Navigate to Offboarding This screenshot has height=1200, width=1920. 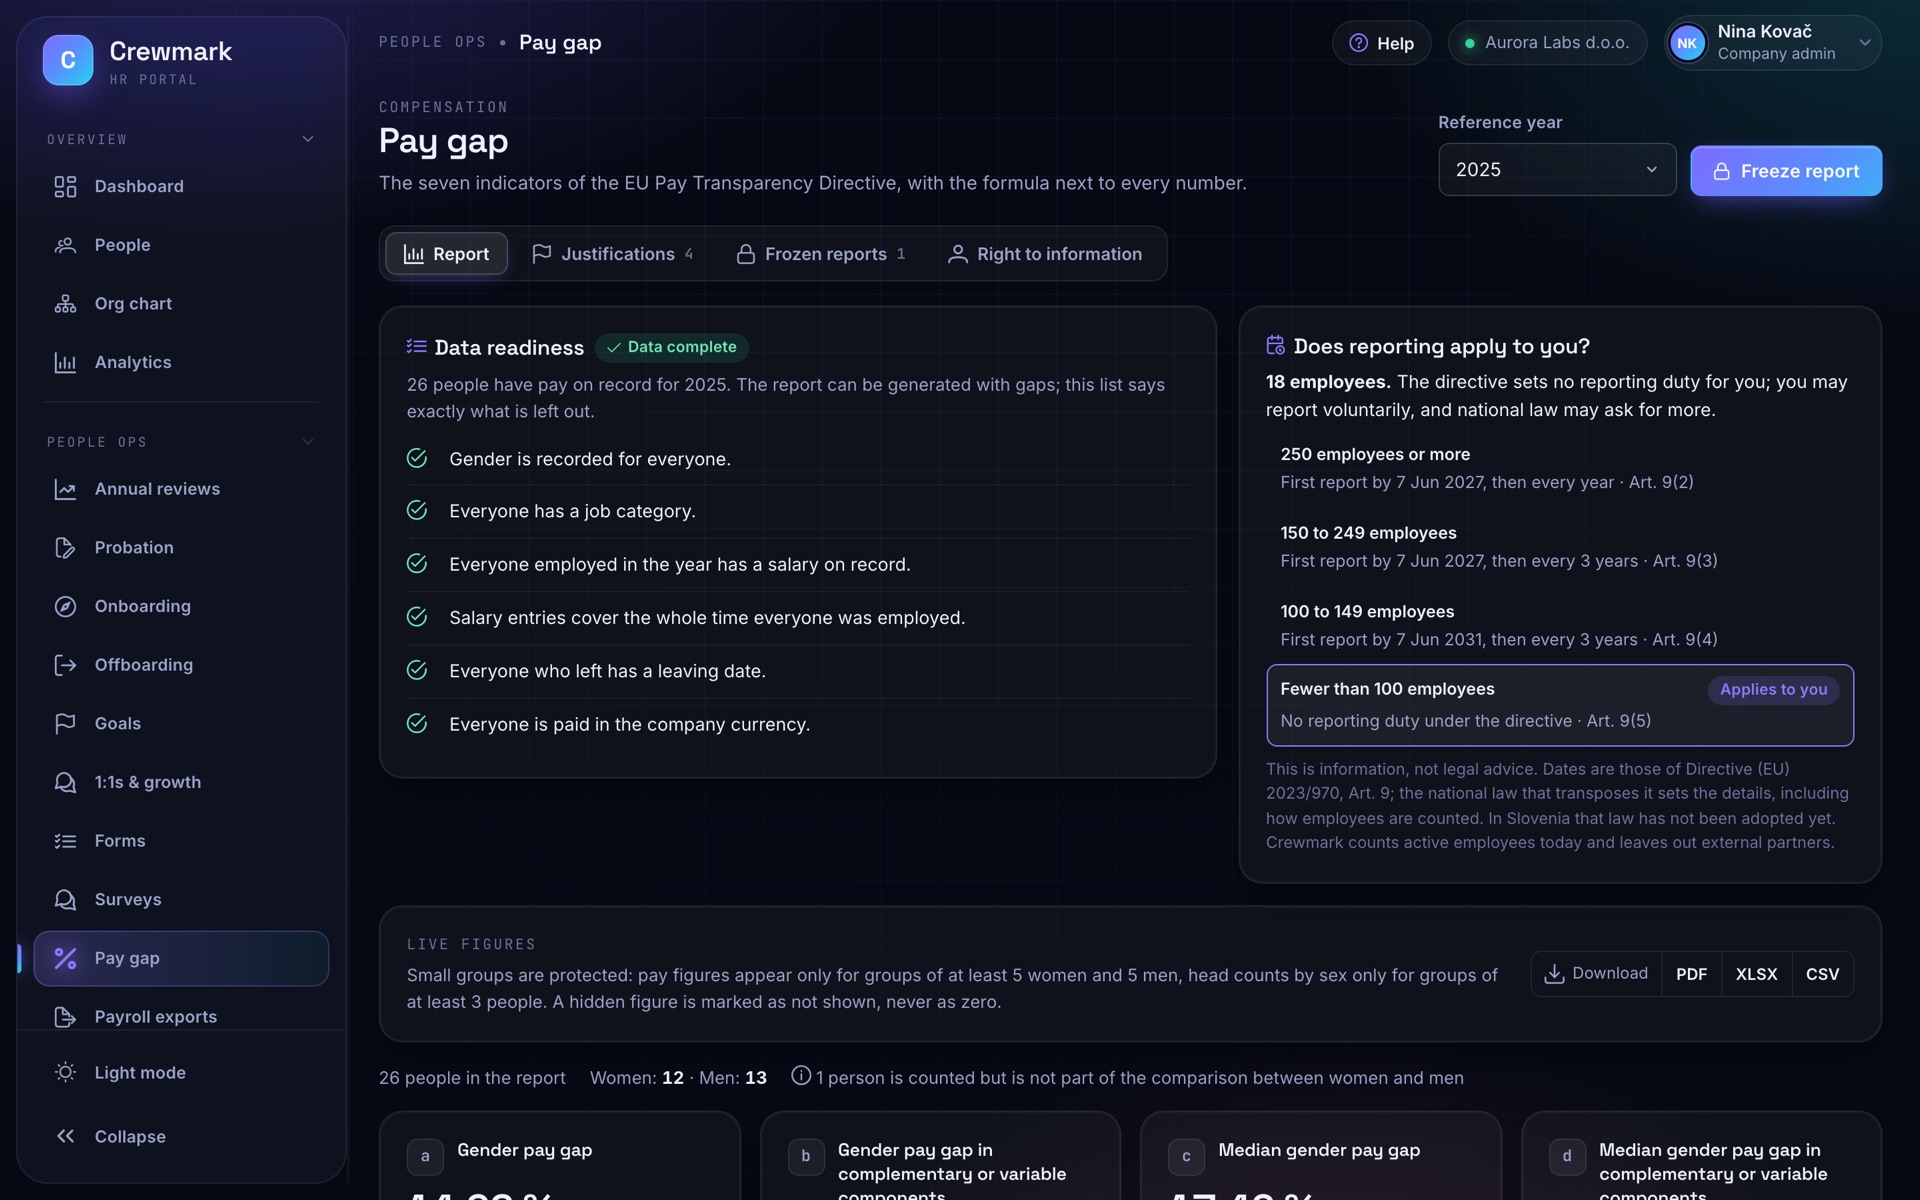(x=181, y=665)
